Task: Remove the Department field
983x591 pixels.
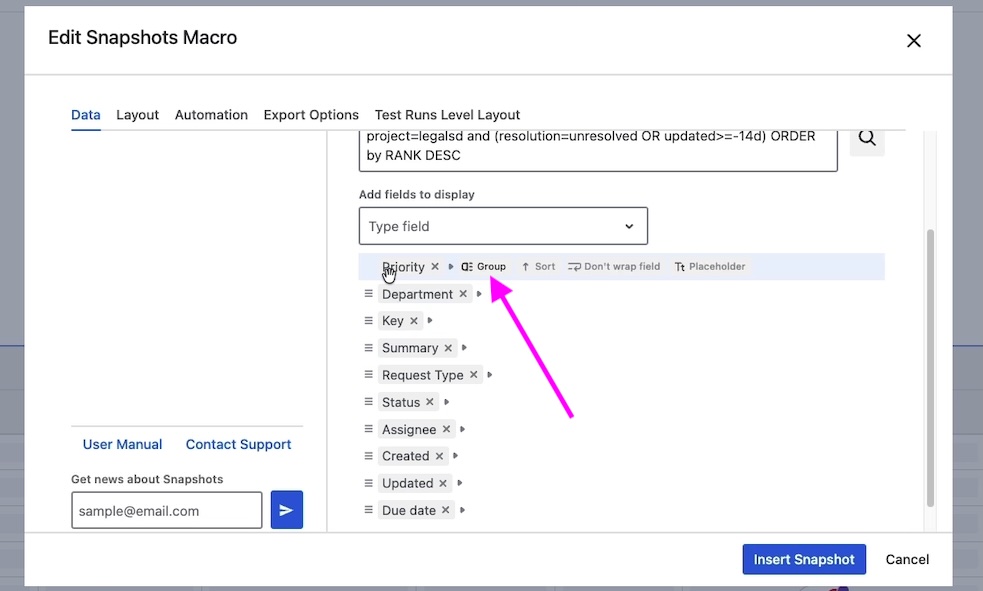Action: coord(463,294)
